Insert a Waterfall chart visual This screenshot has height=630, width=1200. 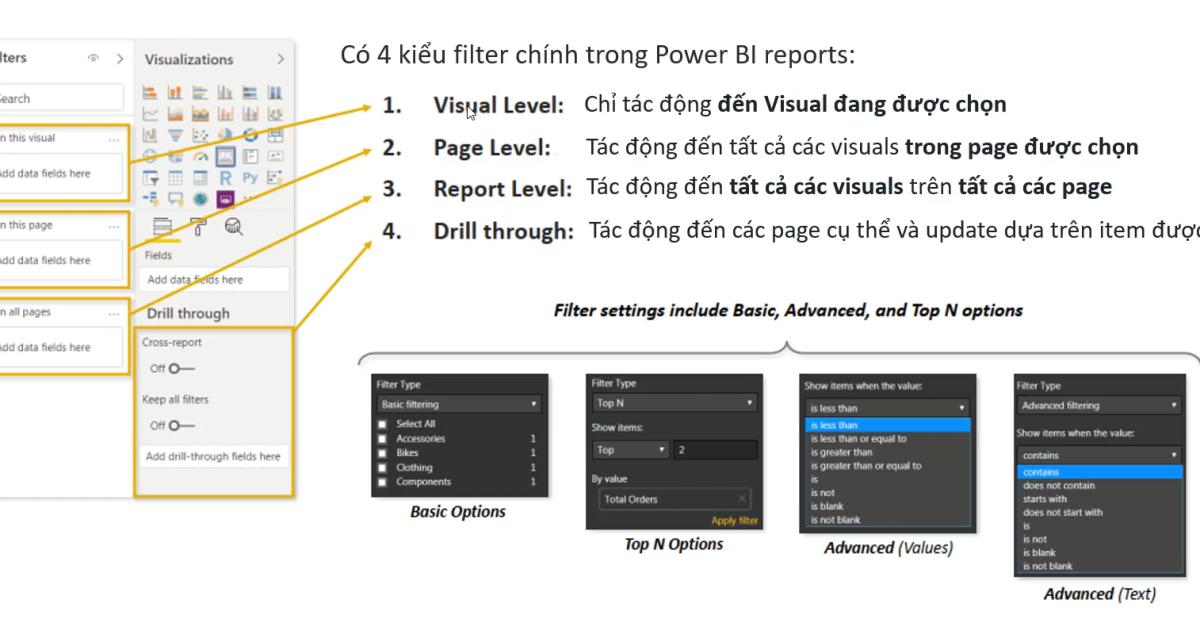tap(150, 135)
